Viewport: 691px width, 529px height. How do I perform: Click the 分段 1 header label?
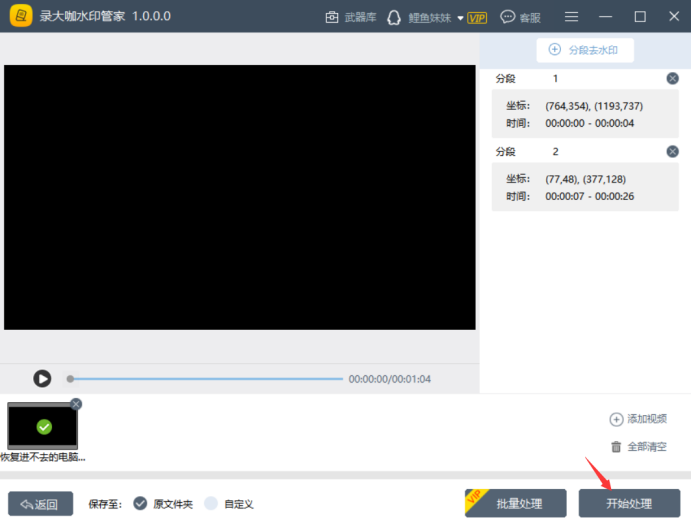[527, 78]
